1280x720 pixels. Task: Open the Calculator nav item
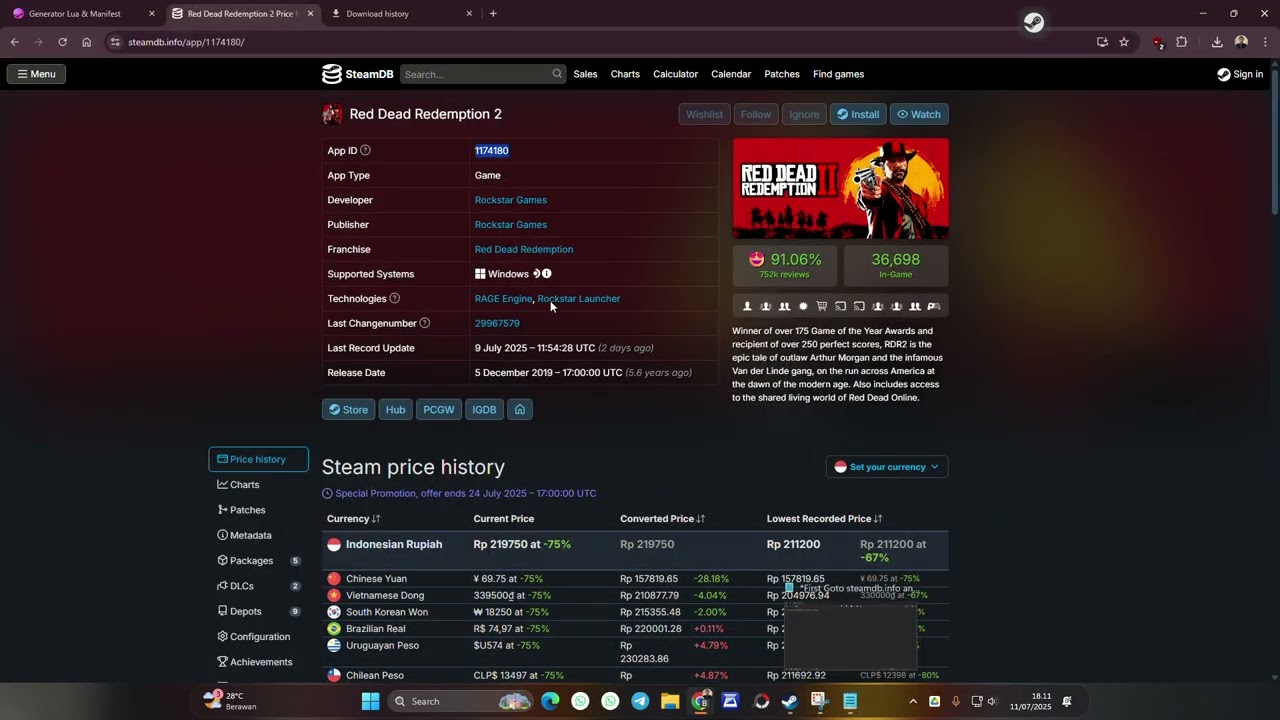pos(675,74)
